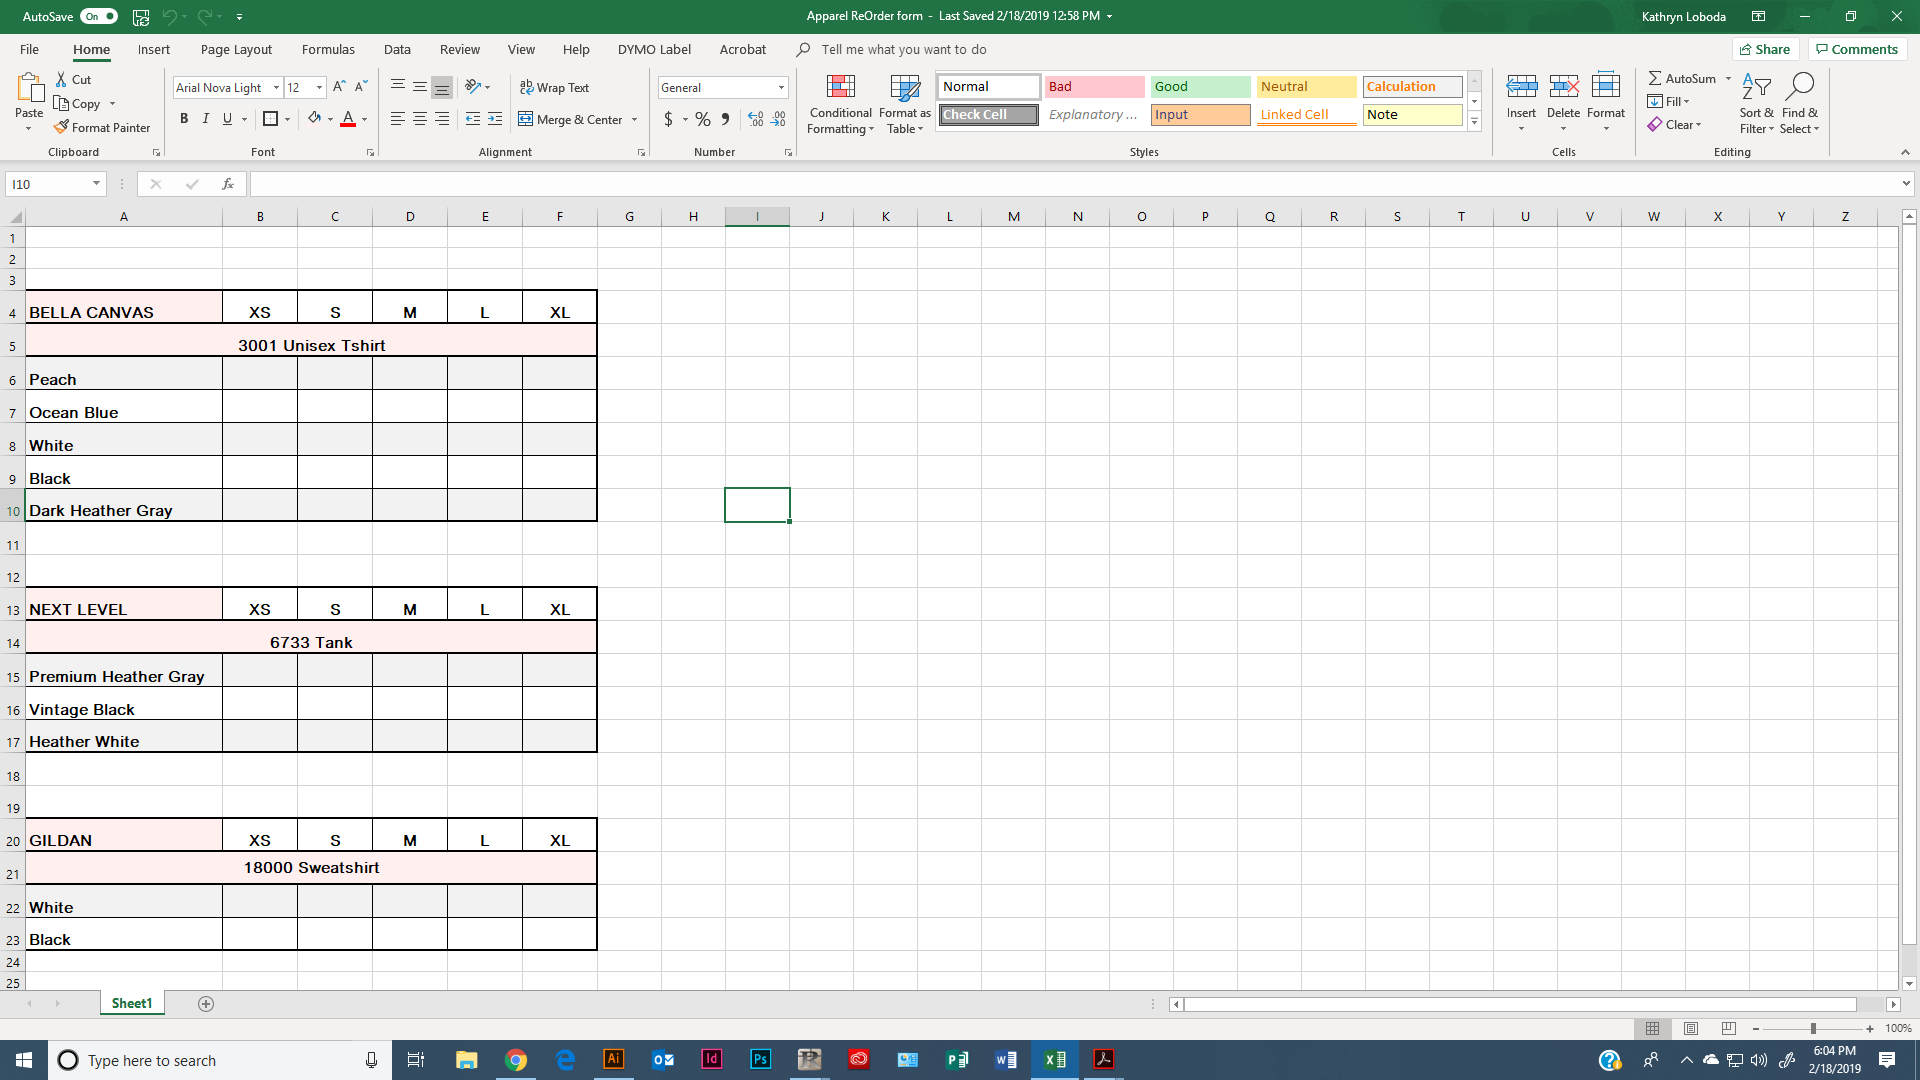Expand the Name Box dropdown arrow

pyautogui.click(x=96, y=184)
